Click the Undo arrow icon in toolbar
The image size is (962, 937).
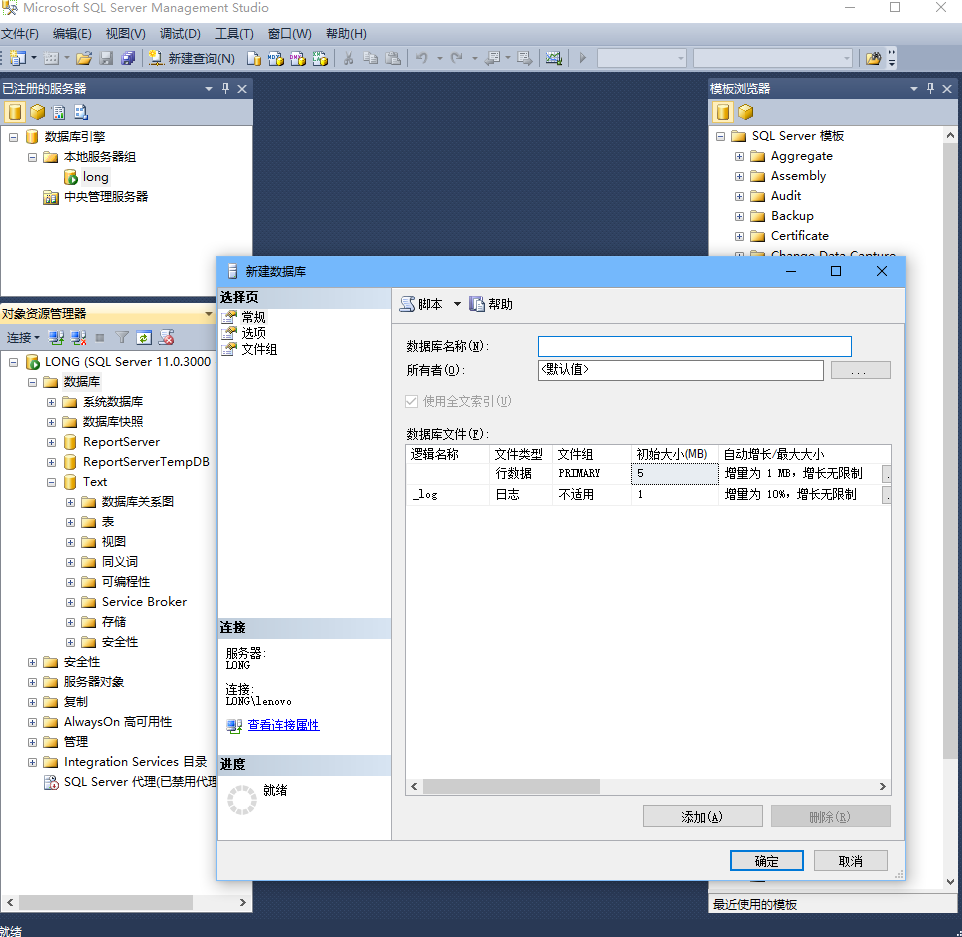(421, 58)
